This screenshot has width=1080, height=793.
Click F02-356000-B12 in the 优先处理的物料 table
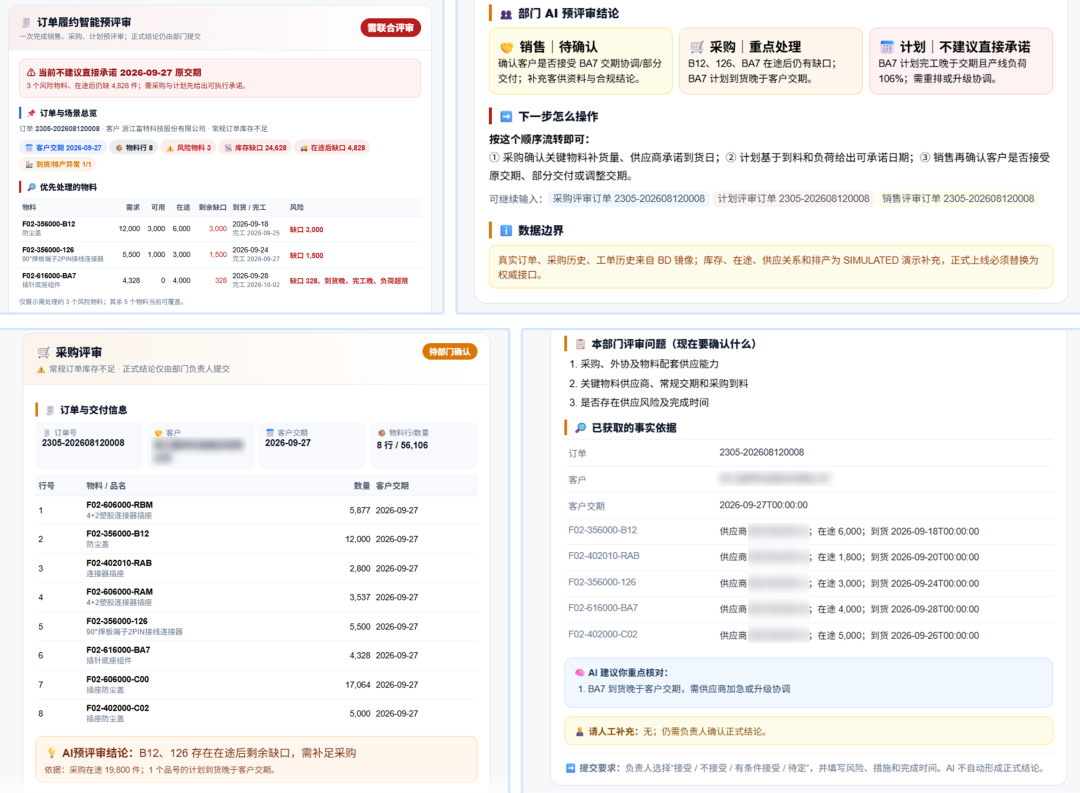[49, 224]
